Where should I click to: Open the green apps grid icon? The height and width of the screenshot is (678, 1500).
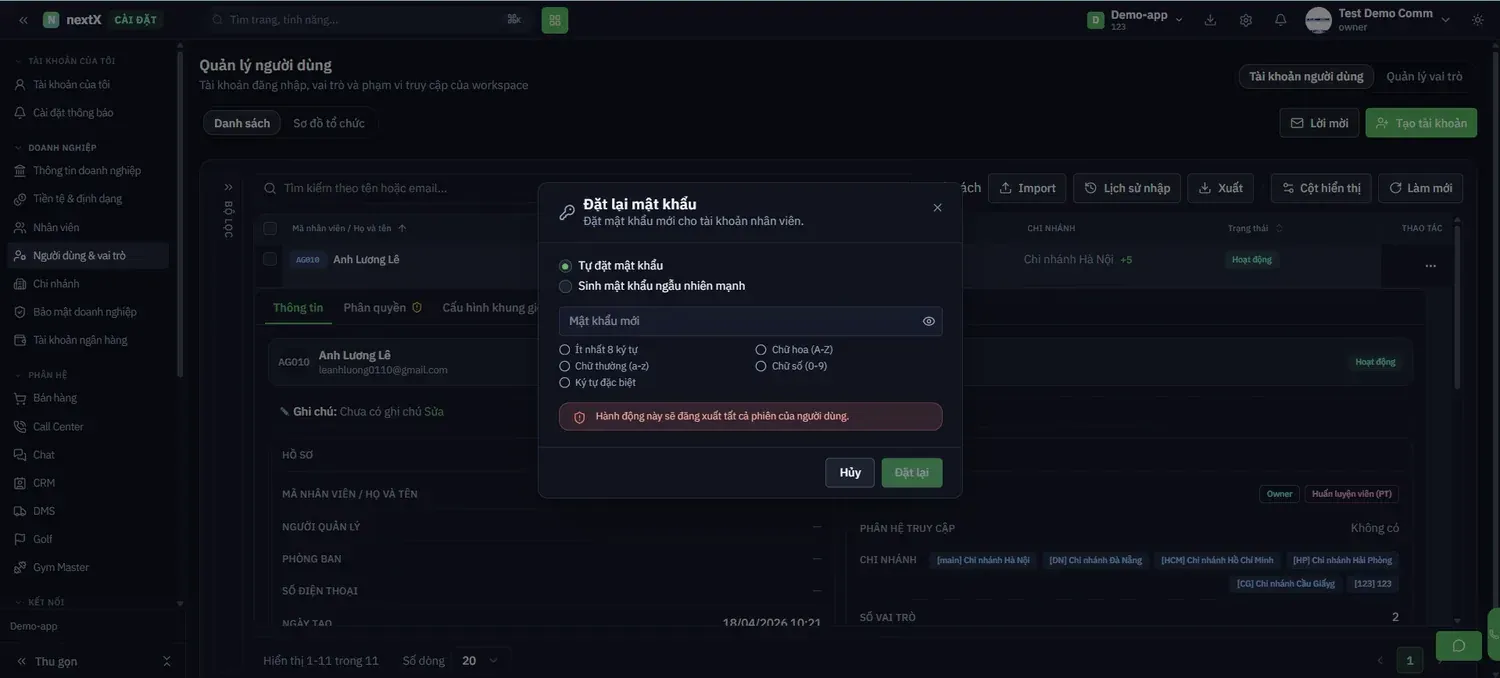pos(555,20)
